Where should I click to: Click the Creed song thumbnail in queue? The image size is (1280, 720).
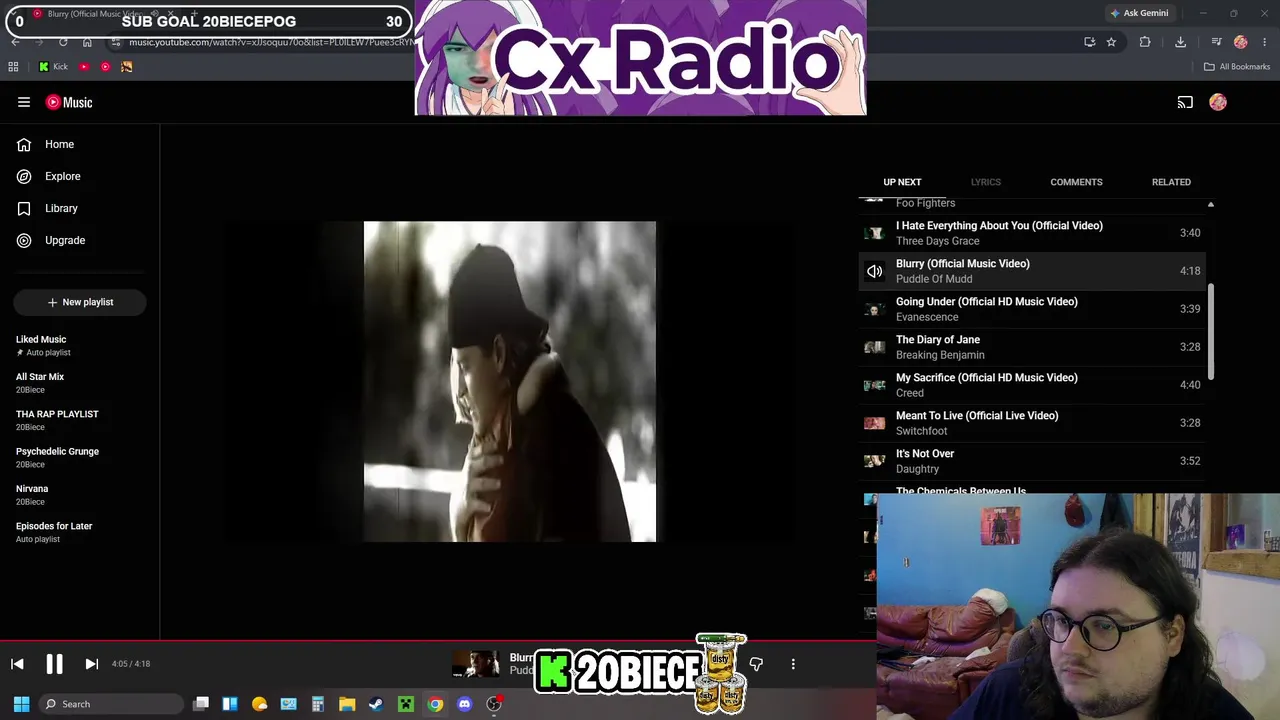pos(875,385)
